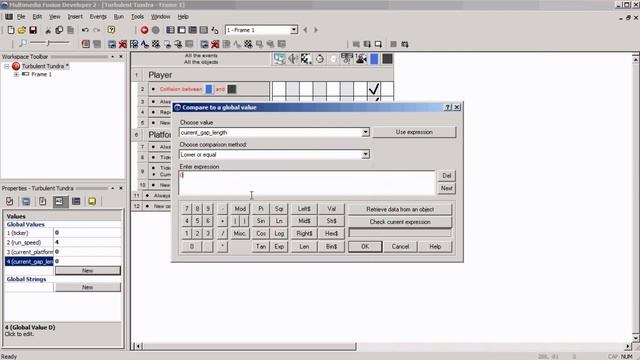Open the comparison method dropdown
Image resolution: width=640 pixels, height=360 pixels.
(x=365, y=154)
